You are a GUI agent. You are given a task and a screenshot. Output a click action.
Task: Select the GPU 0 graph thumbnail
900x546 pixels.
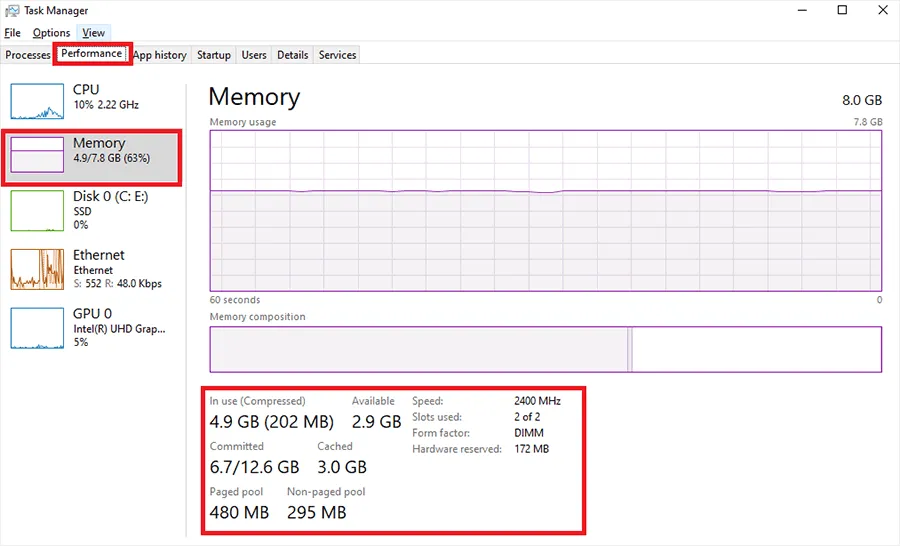point(37,327)
